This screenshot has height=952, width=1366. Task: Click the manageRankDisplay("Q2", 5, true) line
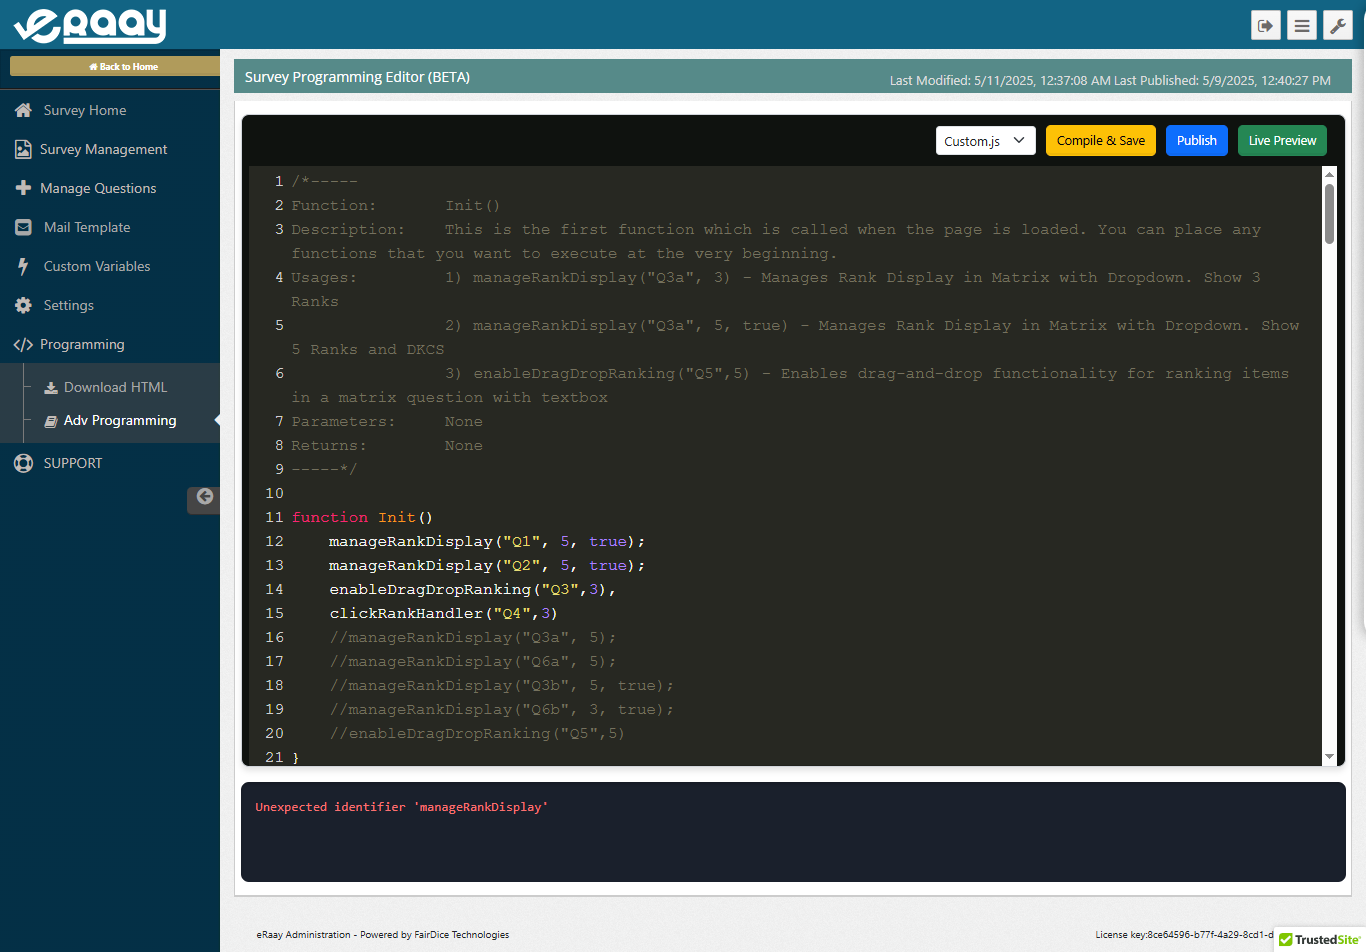point(487,565)
